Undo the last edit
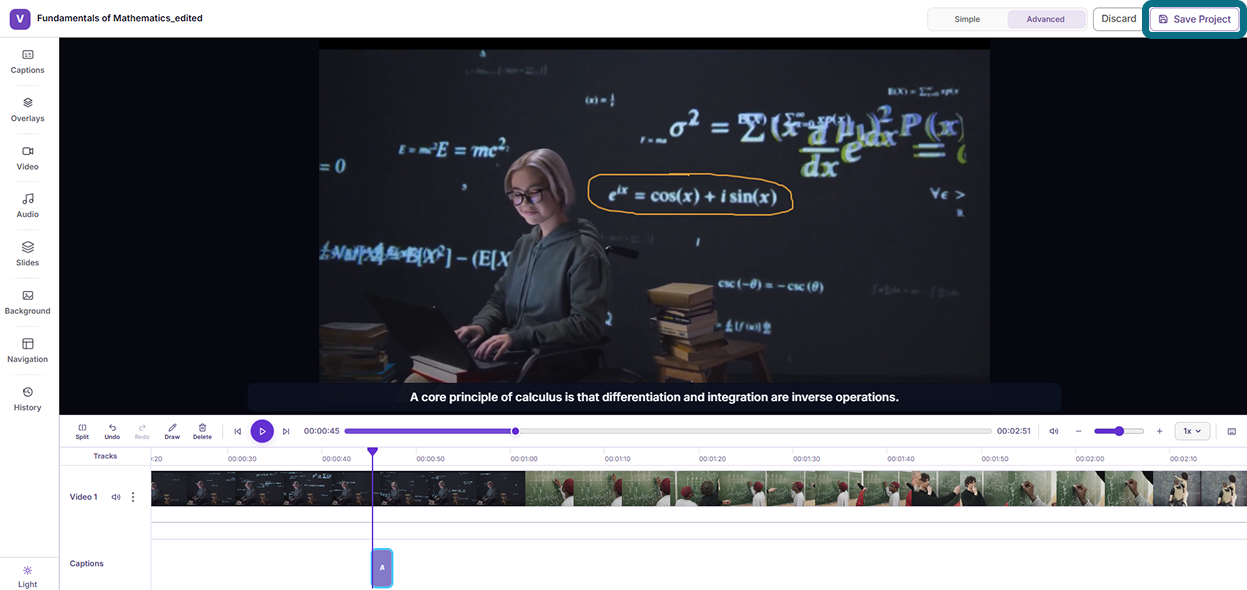 tap(112, 431)
